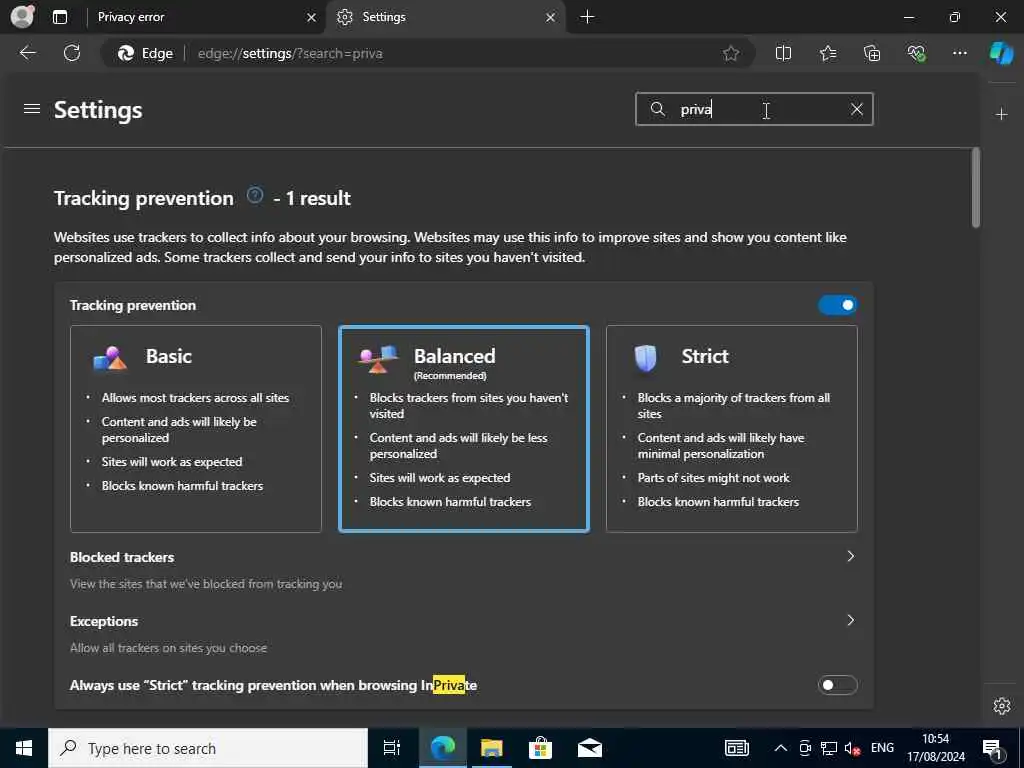Close the Privacy error tab
Image resolution: width=1024 pixels, height=768 pixels.
[312, 18]
